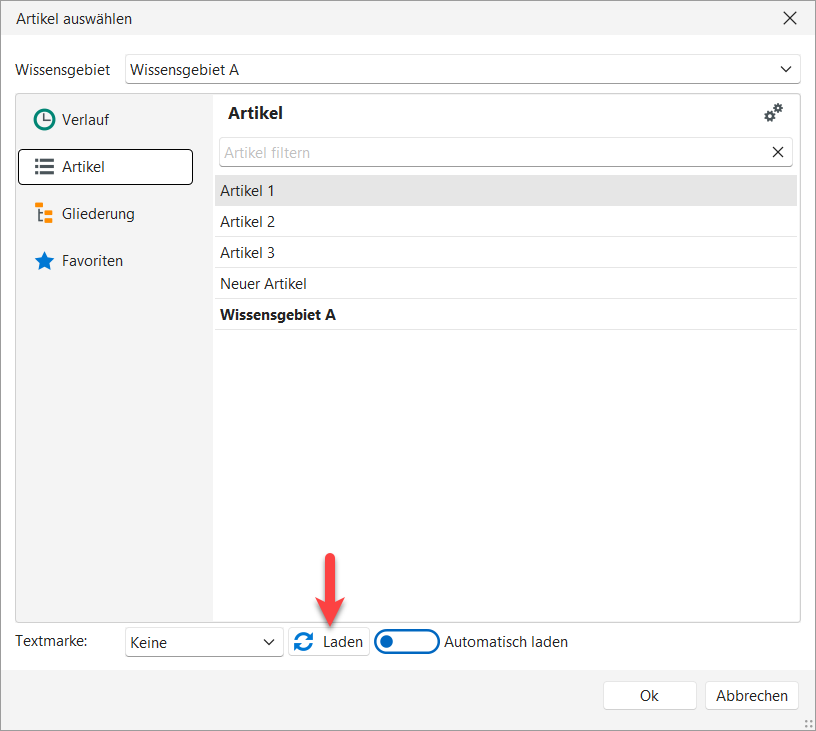Open settings via the gears icon

click(773, 114)
